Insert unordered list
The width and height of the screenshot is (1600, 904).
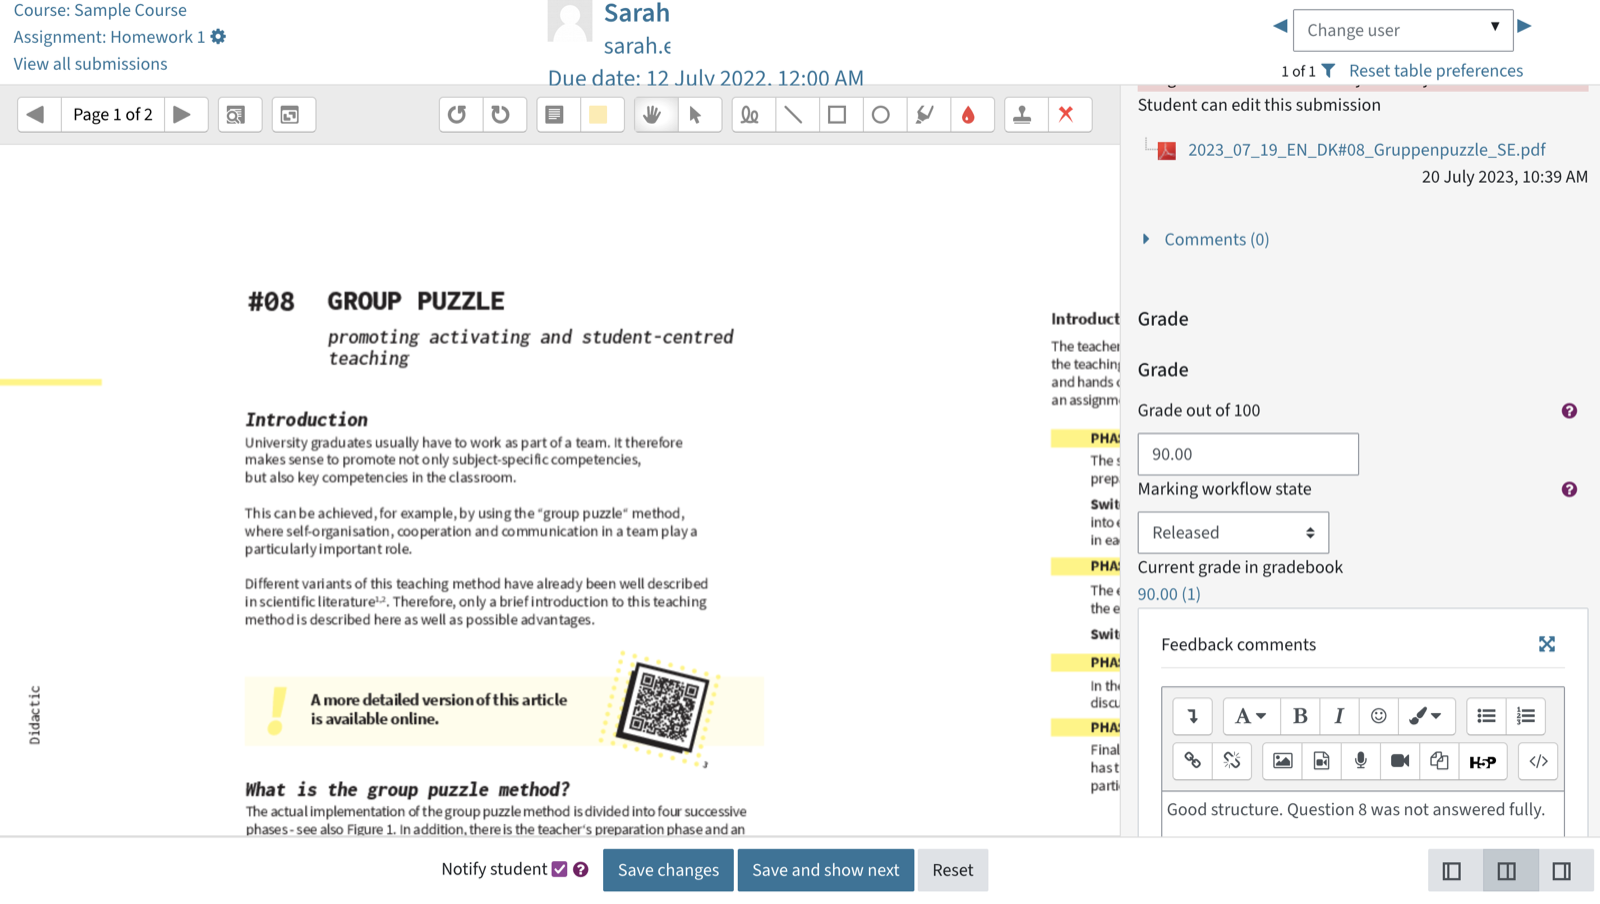pos(1486,716)
